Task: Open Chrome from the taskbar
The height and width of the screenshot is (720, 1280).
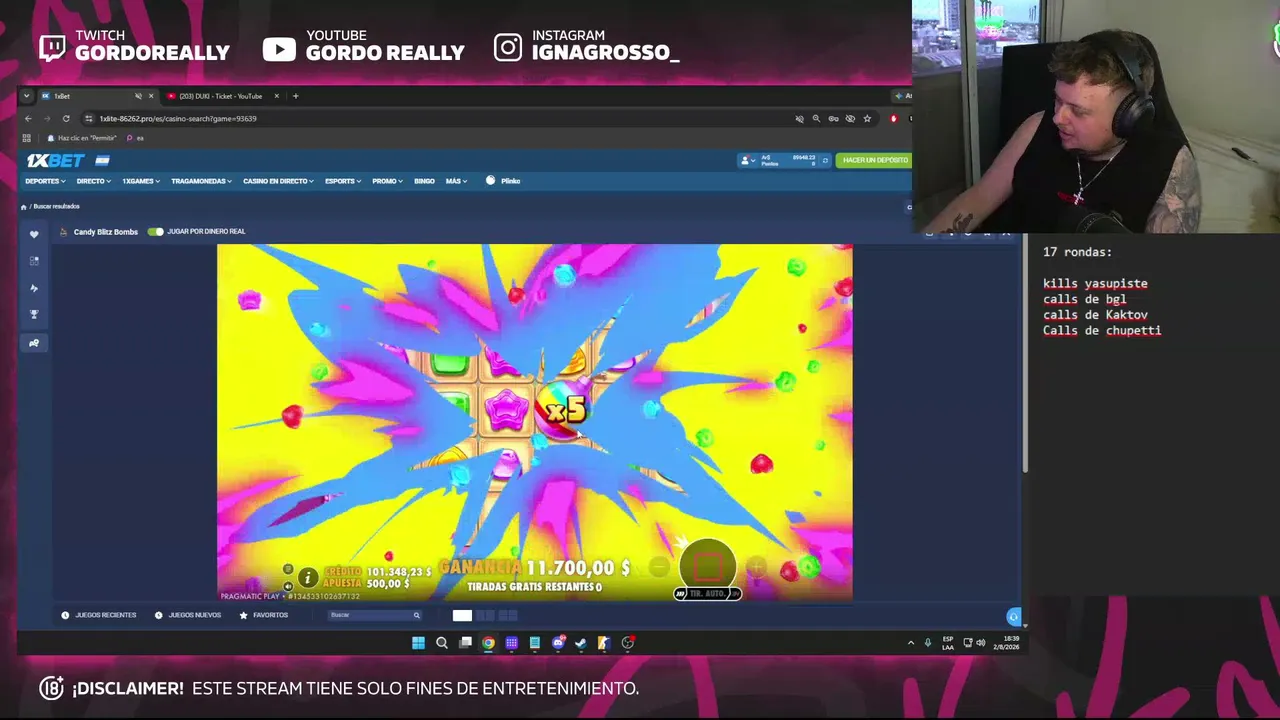Action: click(488, 643)
